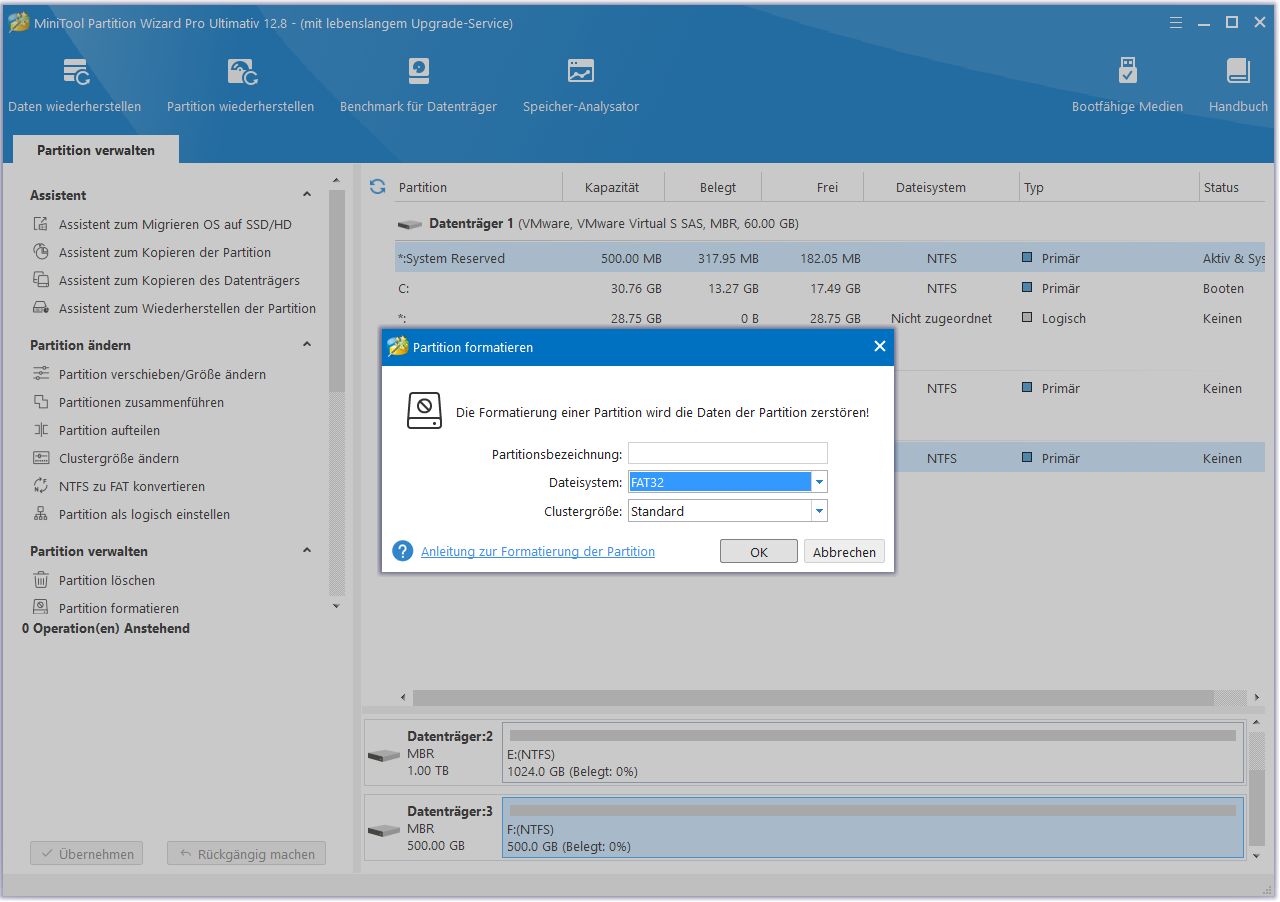This screenshot has width=1280, height=902.
Task: Open Assistent zum Wiederherstellen der Partition
Action: 187,309
